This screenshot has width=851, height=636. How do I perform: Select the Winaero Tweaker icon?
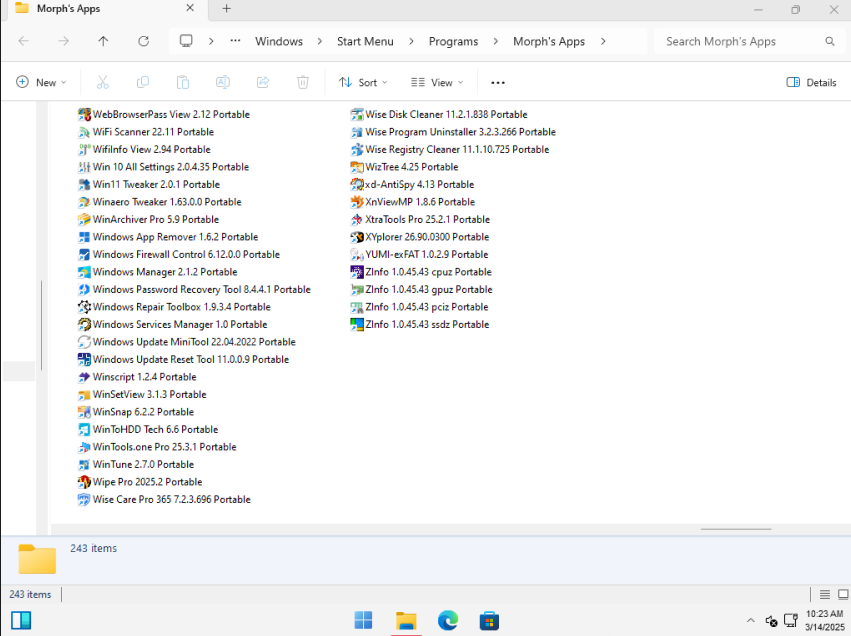pos(84,202)
